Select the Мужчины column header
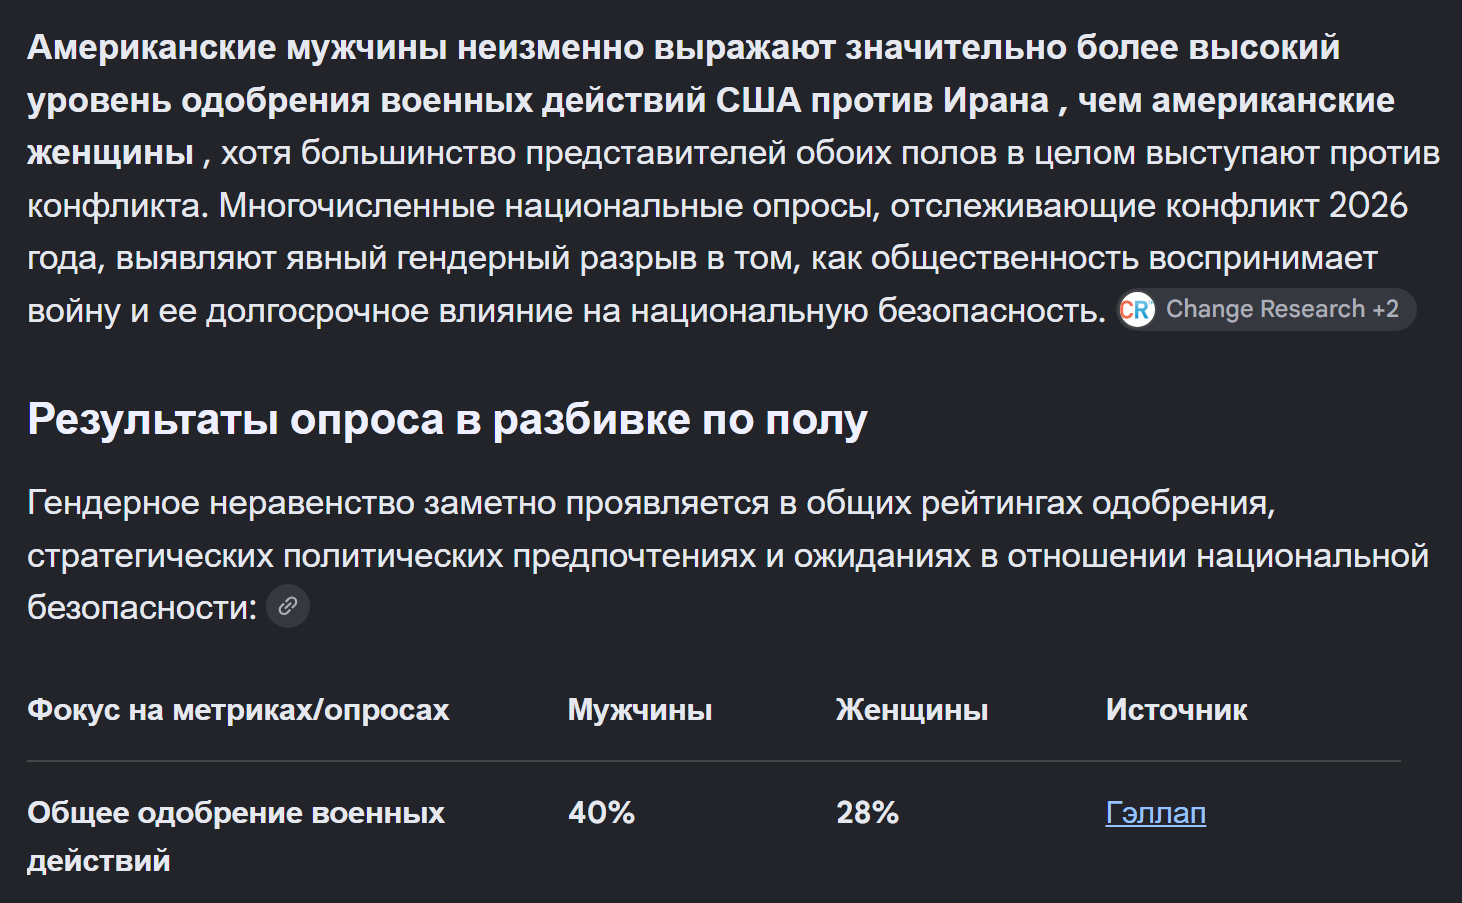The width and height of the screenshot is (1462, 903). tap(640, 710)
